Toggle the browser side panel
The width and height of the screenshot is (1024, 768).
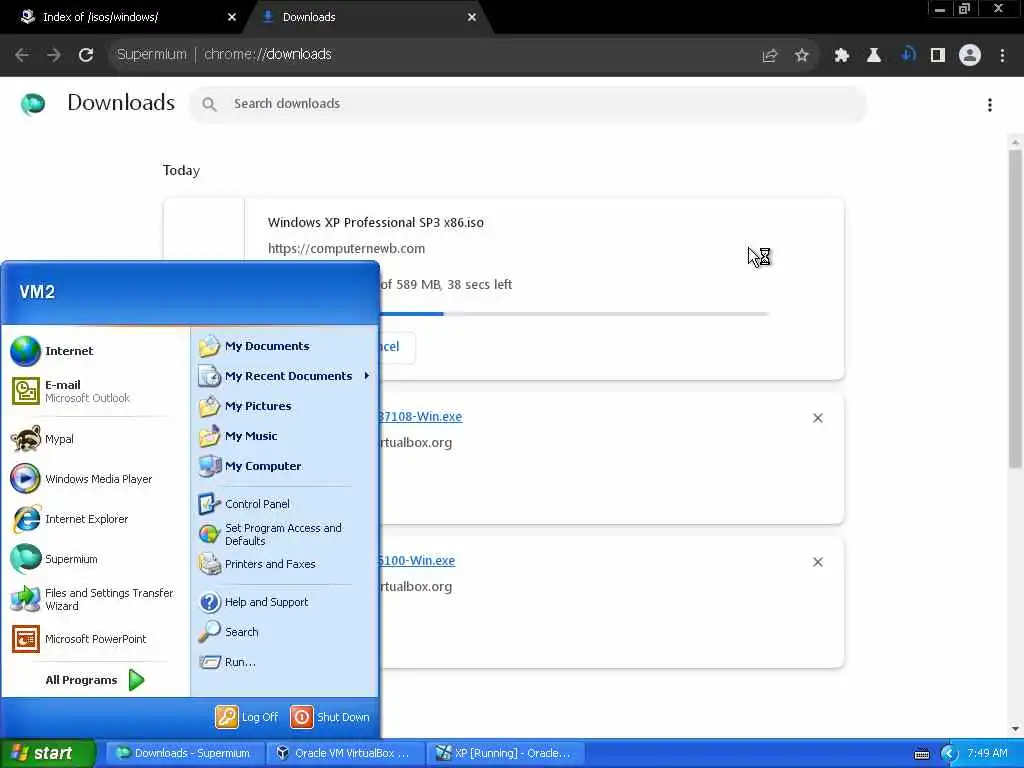(938, 56)
